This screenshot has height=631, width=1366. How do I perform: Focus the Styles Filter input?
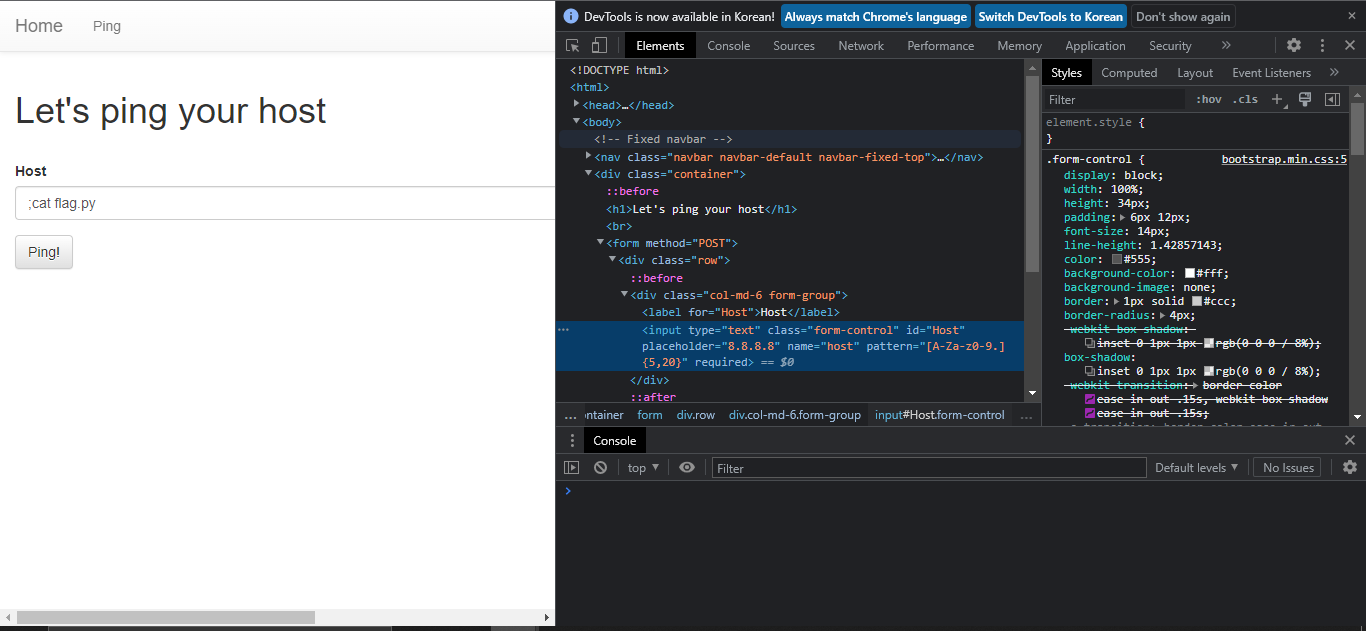[x=1114, y=99]
